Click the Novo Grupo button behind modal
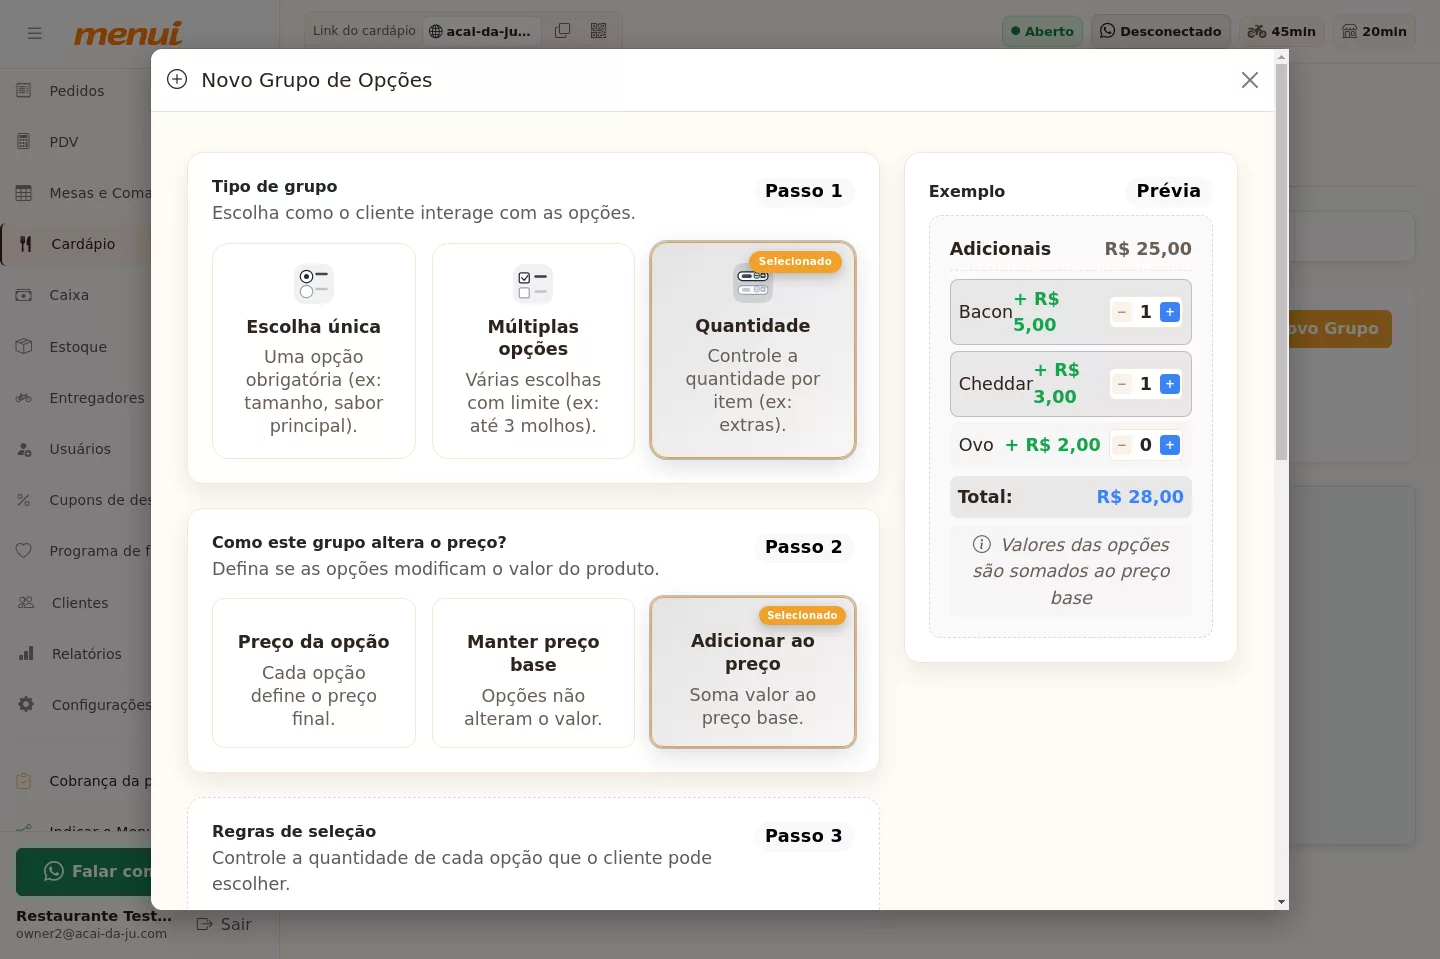This screenshot has height=959, width=1440. (x=1340, y=329)
